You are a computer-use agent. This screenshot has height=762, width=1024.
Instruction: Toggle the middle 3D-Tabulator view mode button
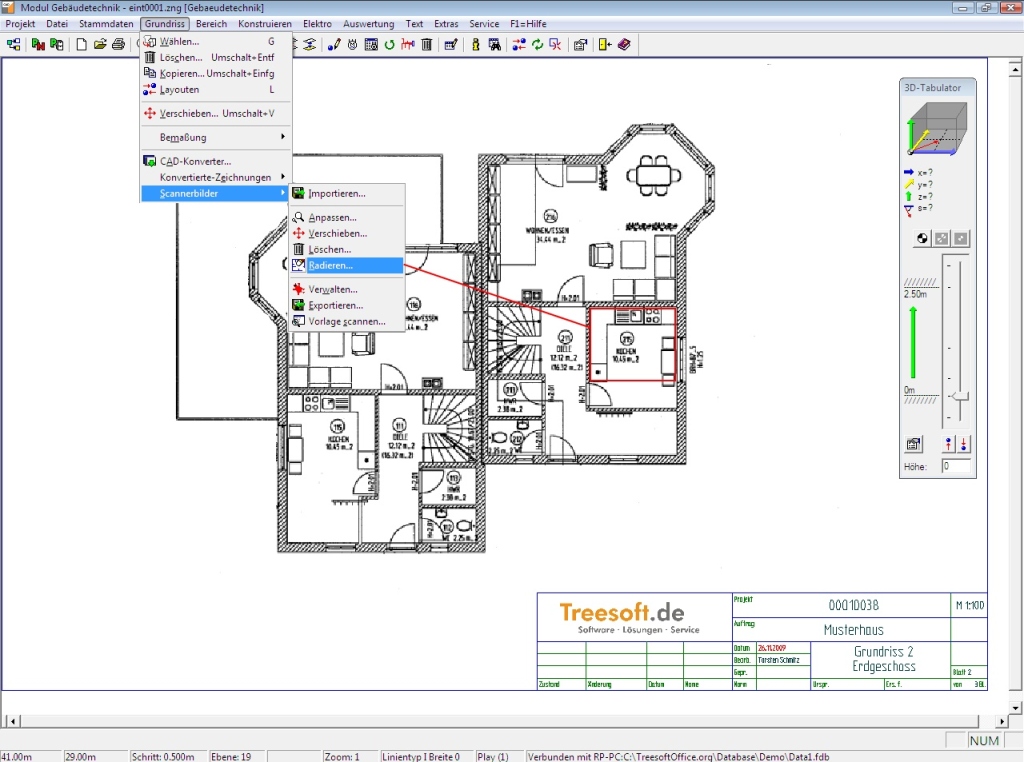click(941, 238)
